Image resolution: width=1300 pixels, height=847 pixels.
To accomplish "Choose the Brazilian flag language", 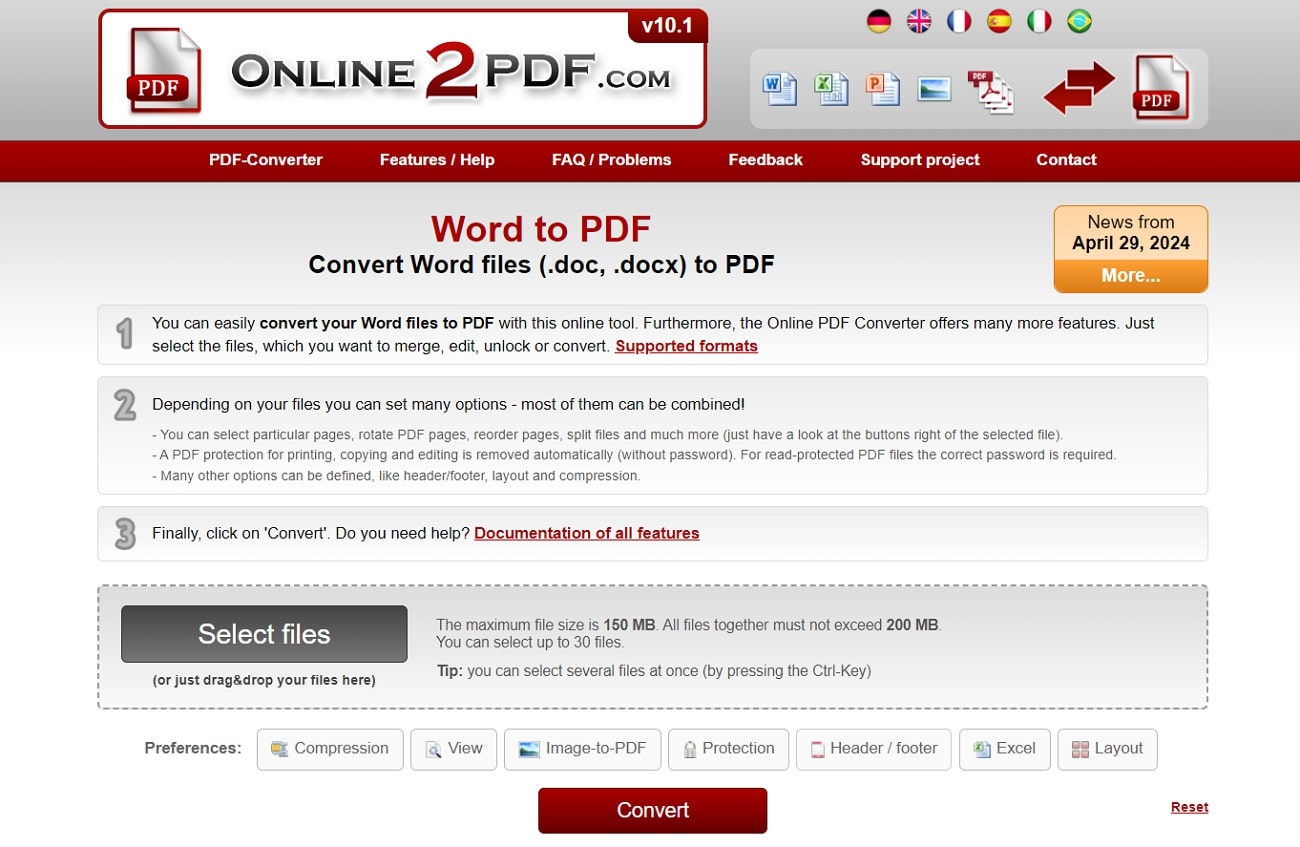I will [x=1079, y=21].
